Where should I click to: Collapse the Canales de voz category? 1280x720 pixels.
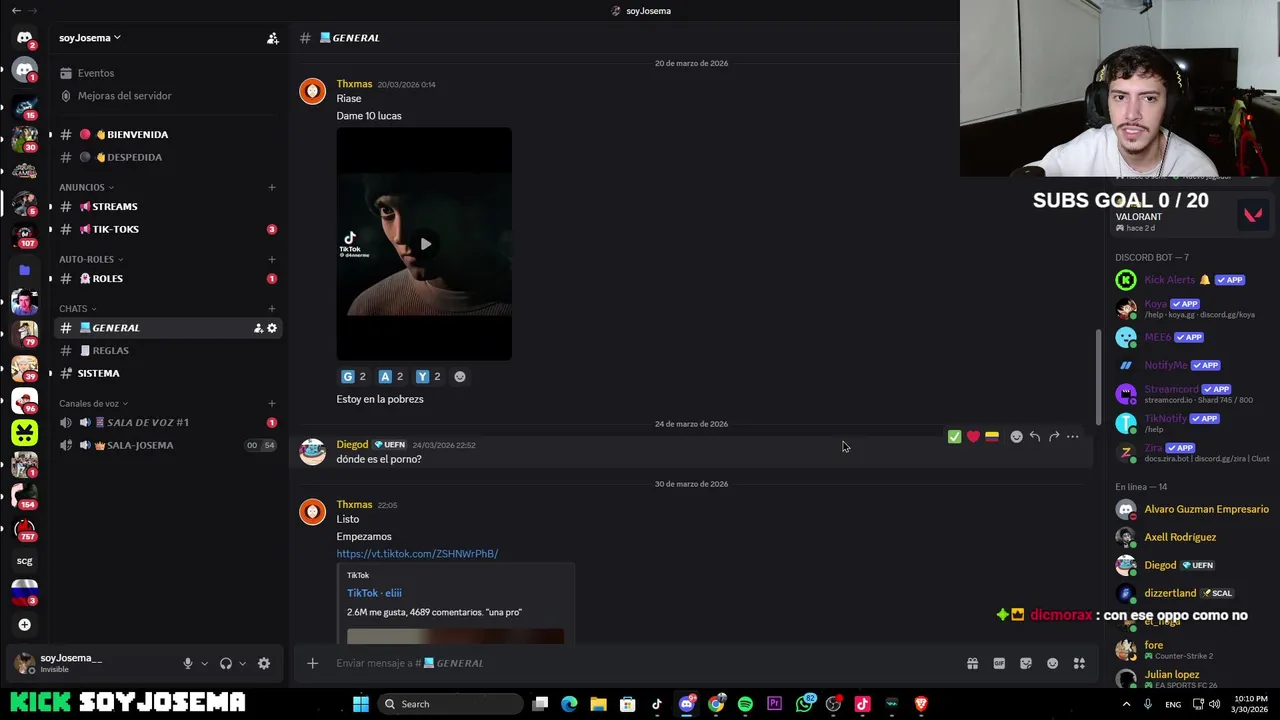[94, 403]
